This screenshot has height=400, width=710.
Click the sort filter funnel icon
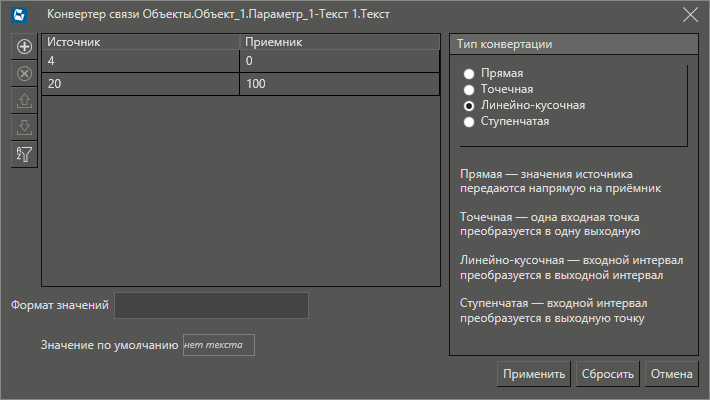[25, 154]
